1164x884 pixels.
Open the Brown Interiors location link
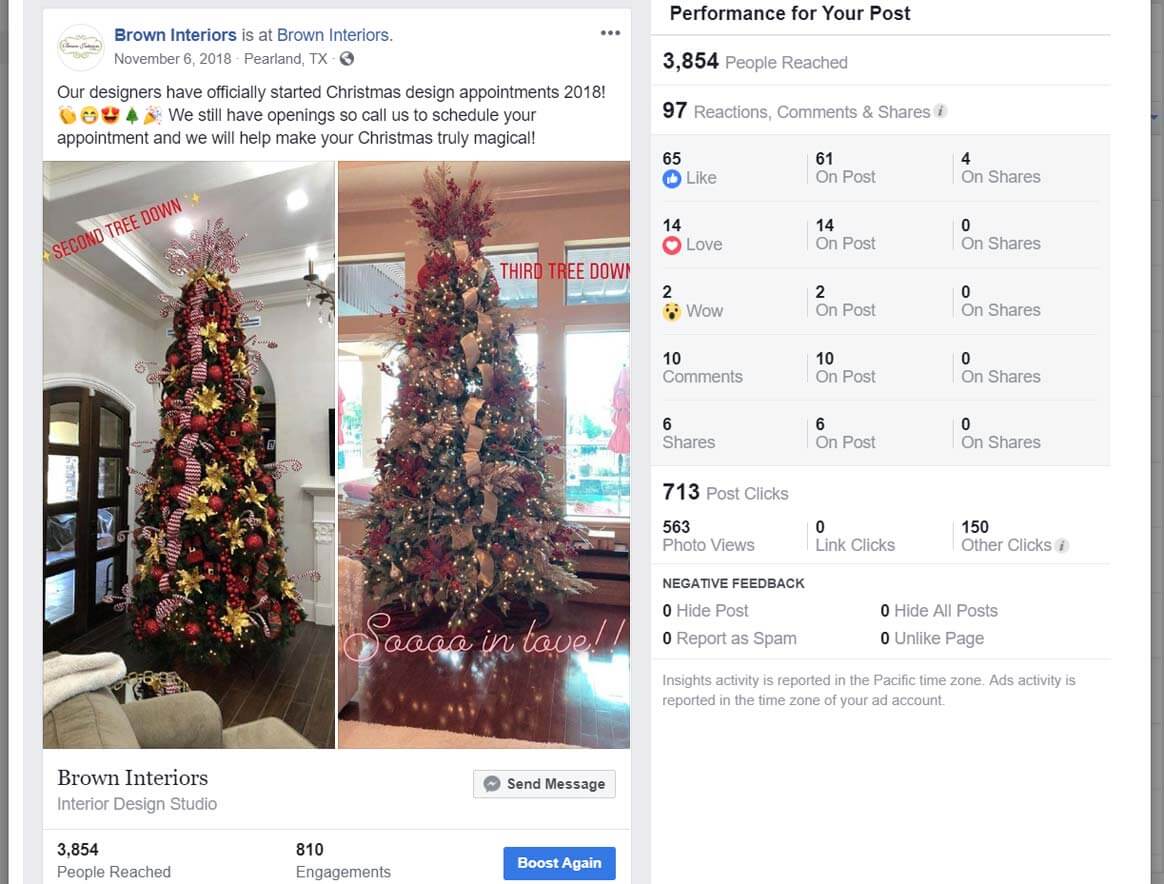(x=333, y=35)
